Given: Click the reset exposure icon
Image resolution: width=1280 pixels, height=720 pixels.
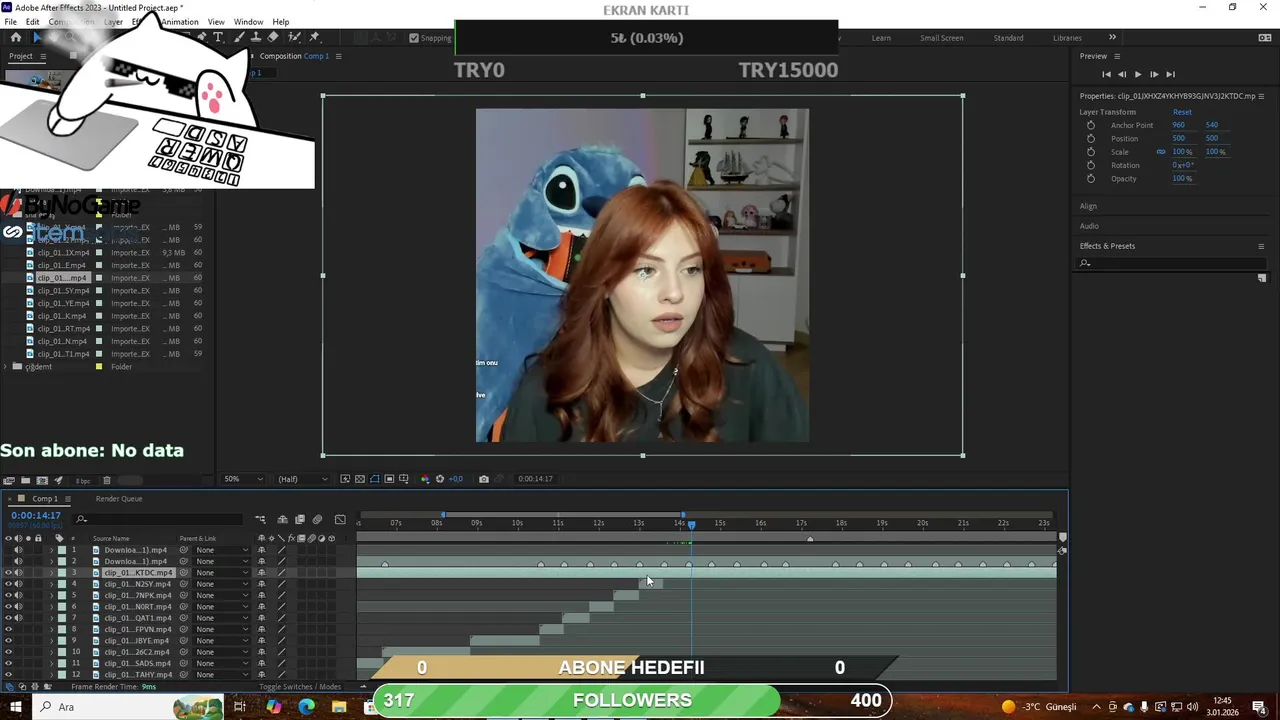Looking at the screenshot, I should click(x=440, y=479).
